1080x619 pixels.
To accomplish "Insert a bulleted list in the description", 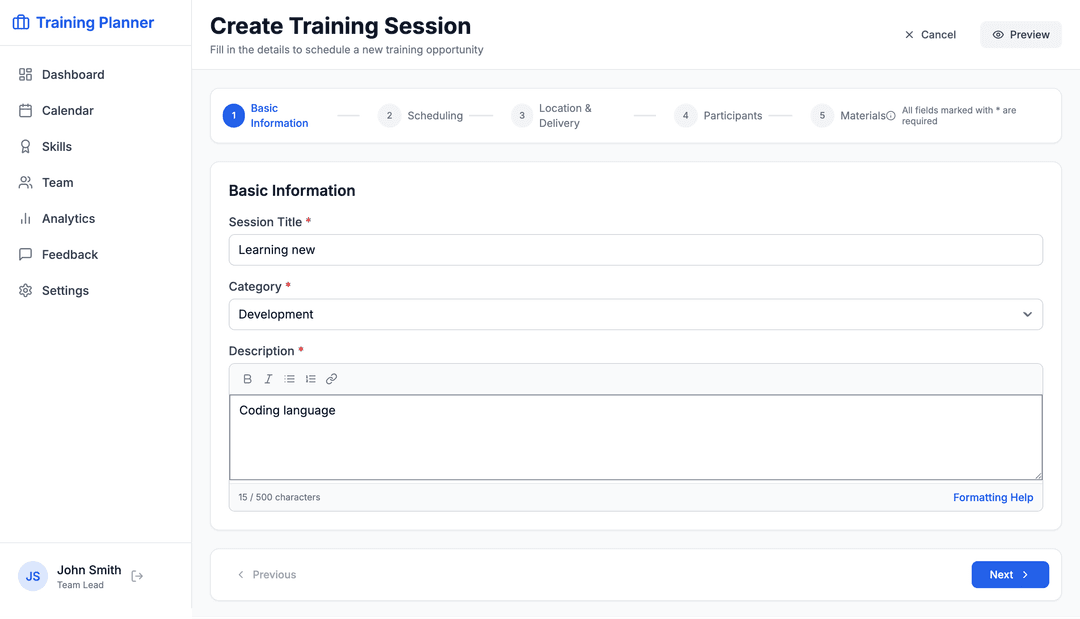I will tap(289, 378).
